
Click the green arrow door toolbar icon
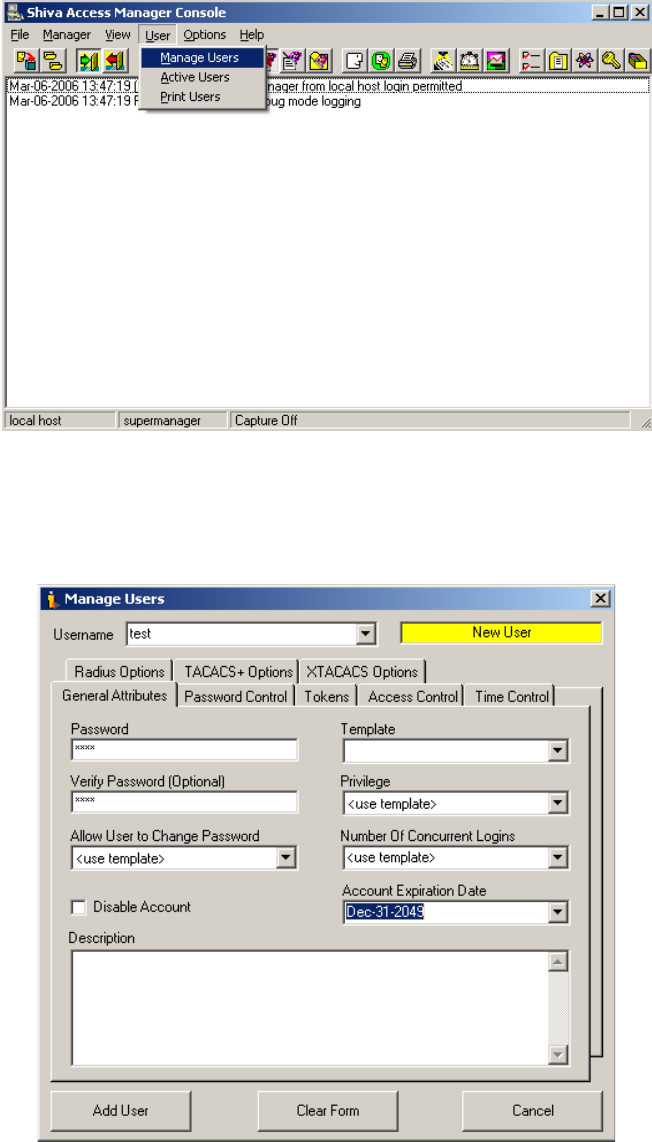(89, 60)
